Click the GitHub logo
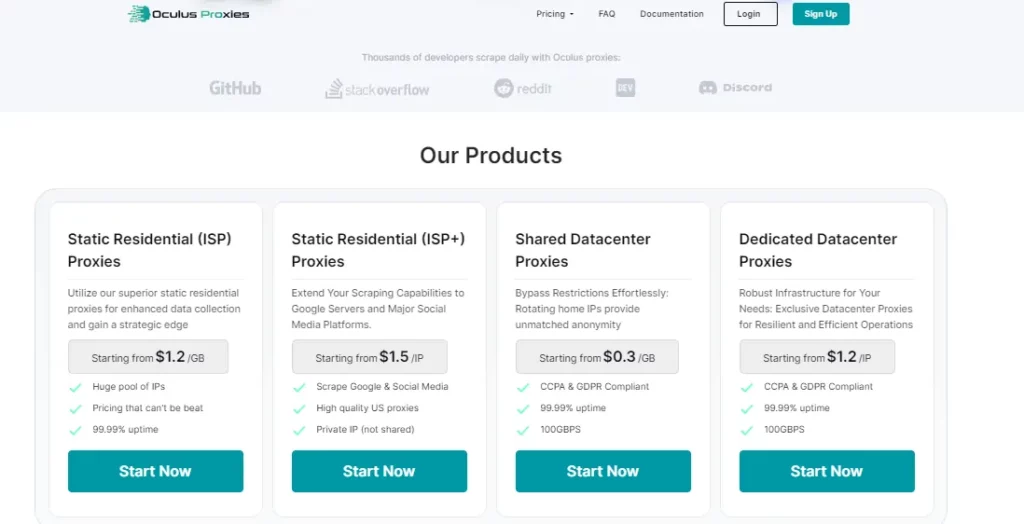Screen dimensions: 1024x524 pos(235,88)
